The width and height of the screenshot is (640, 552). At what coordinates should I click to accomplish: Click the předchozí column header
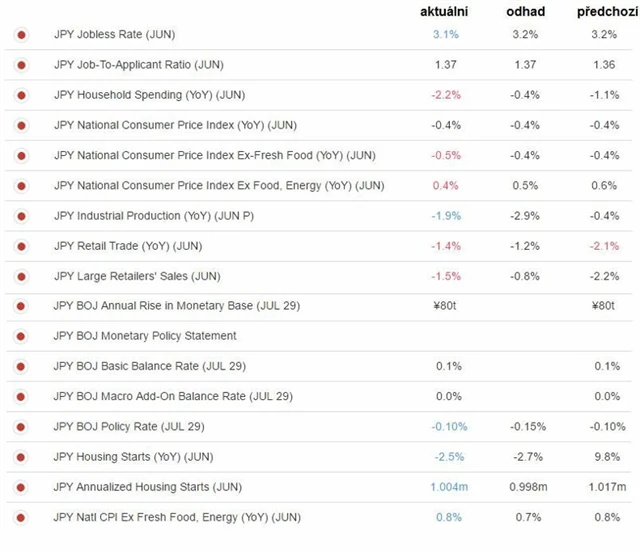point(602,12)
